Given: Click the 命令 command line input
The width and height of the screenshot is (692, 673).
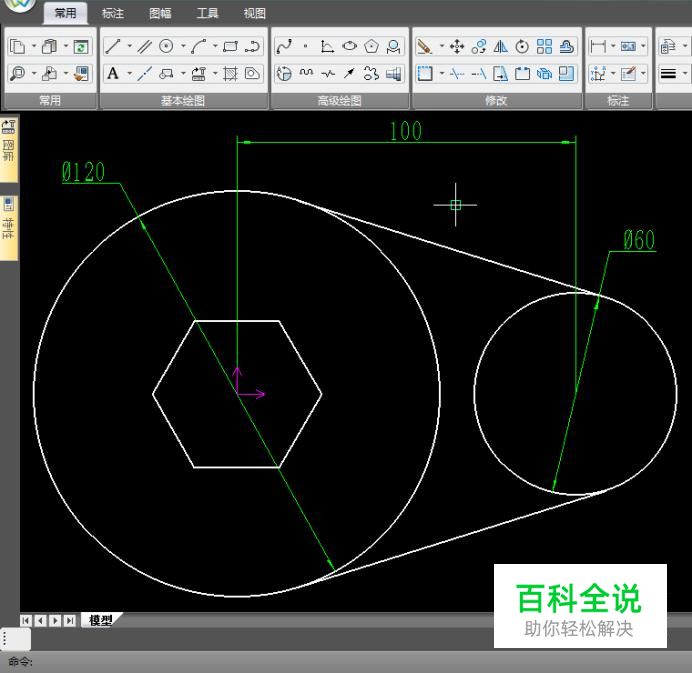Looking at the screenshot, I should coord(346,662).
